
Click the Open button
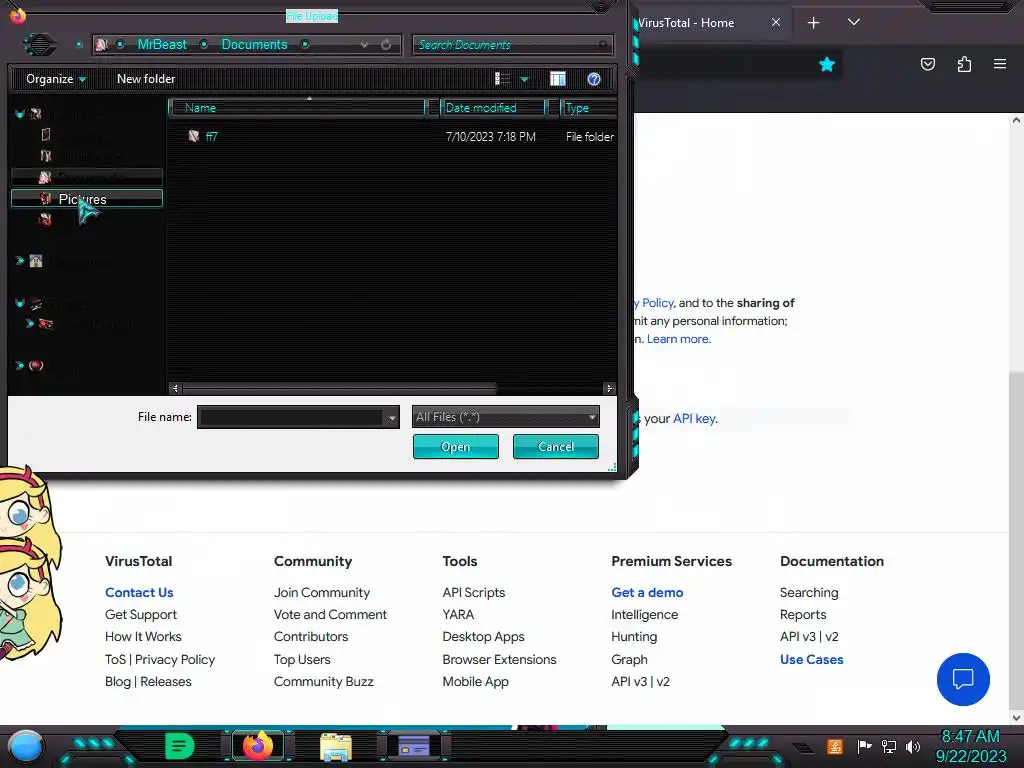click(455, 447)
